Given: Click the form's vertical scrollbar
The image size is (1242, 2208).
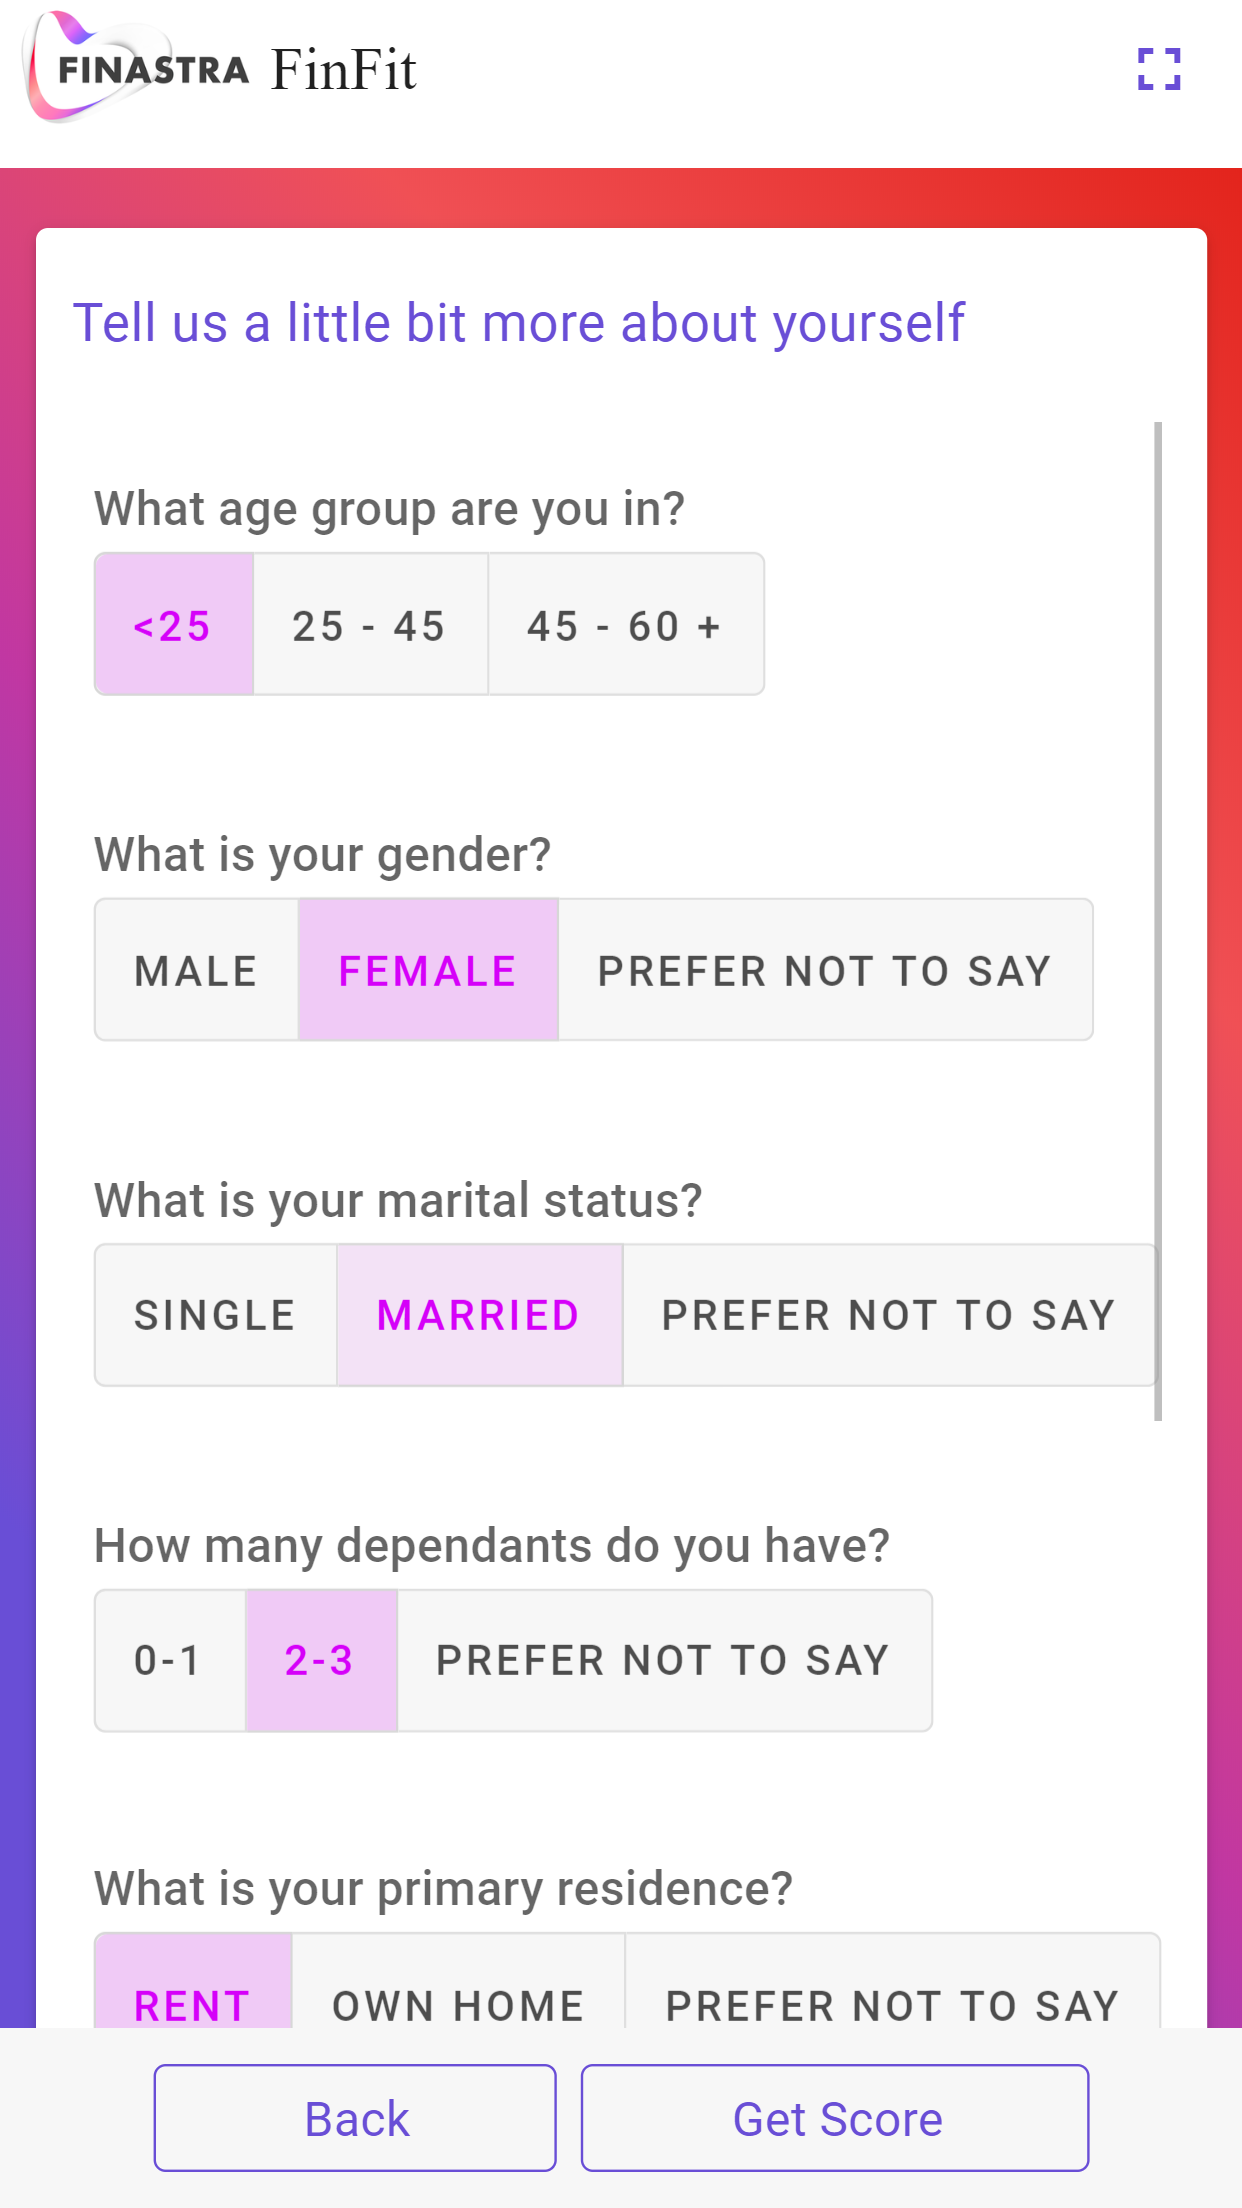Looking at the screenshot, I should (x=1158, y=920).
